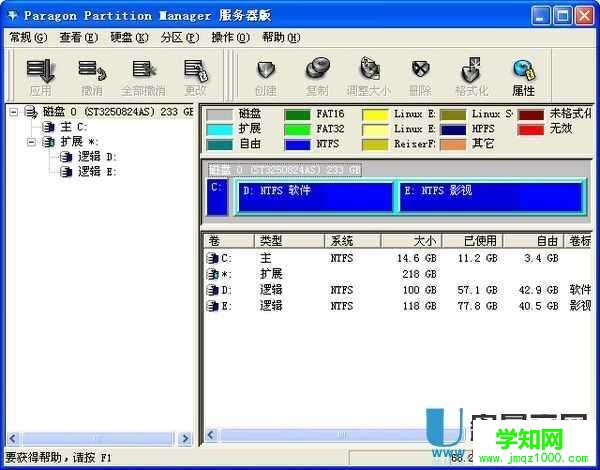Click the 42.9 GB free cell

click(x=538, y=290)
